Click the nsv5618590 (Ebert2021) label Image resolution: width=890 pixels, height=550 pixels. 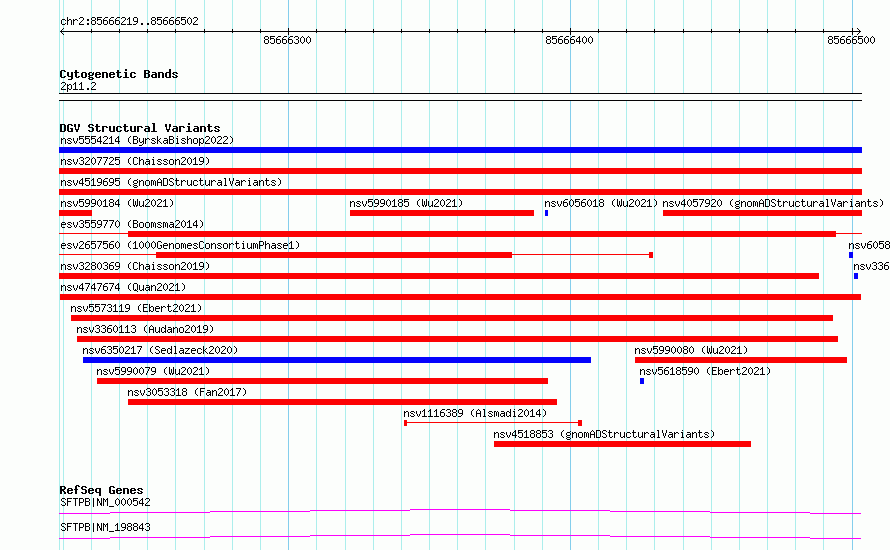pos(705,371)
